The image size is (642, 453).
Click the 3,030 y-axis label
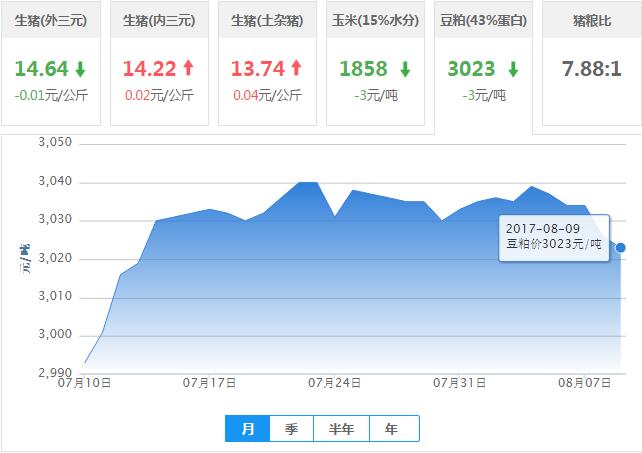coord(55,219)
